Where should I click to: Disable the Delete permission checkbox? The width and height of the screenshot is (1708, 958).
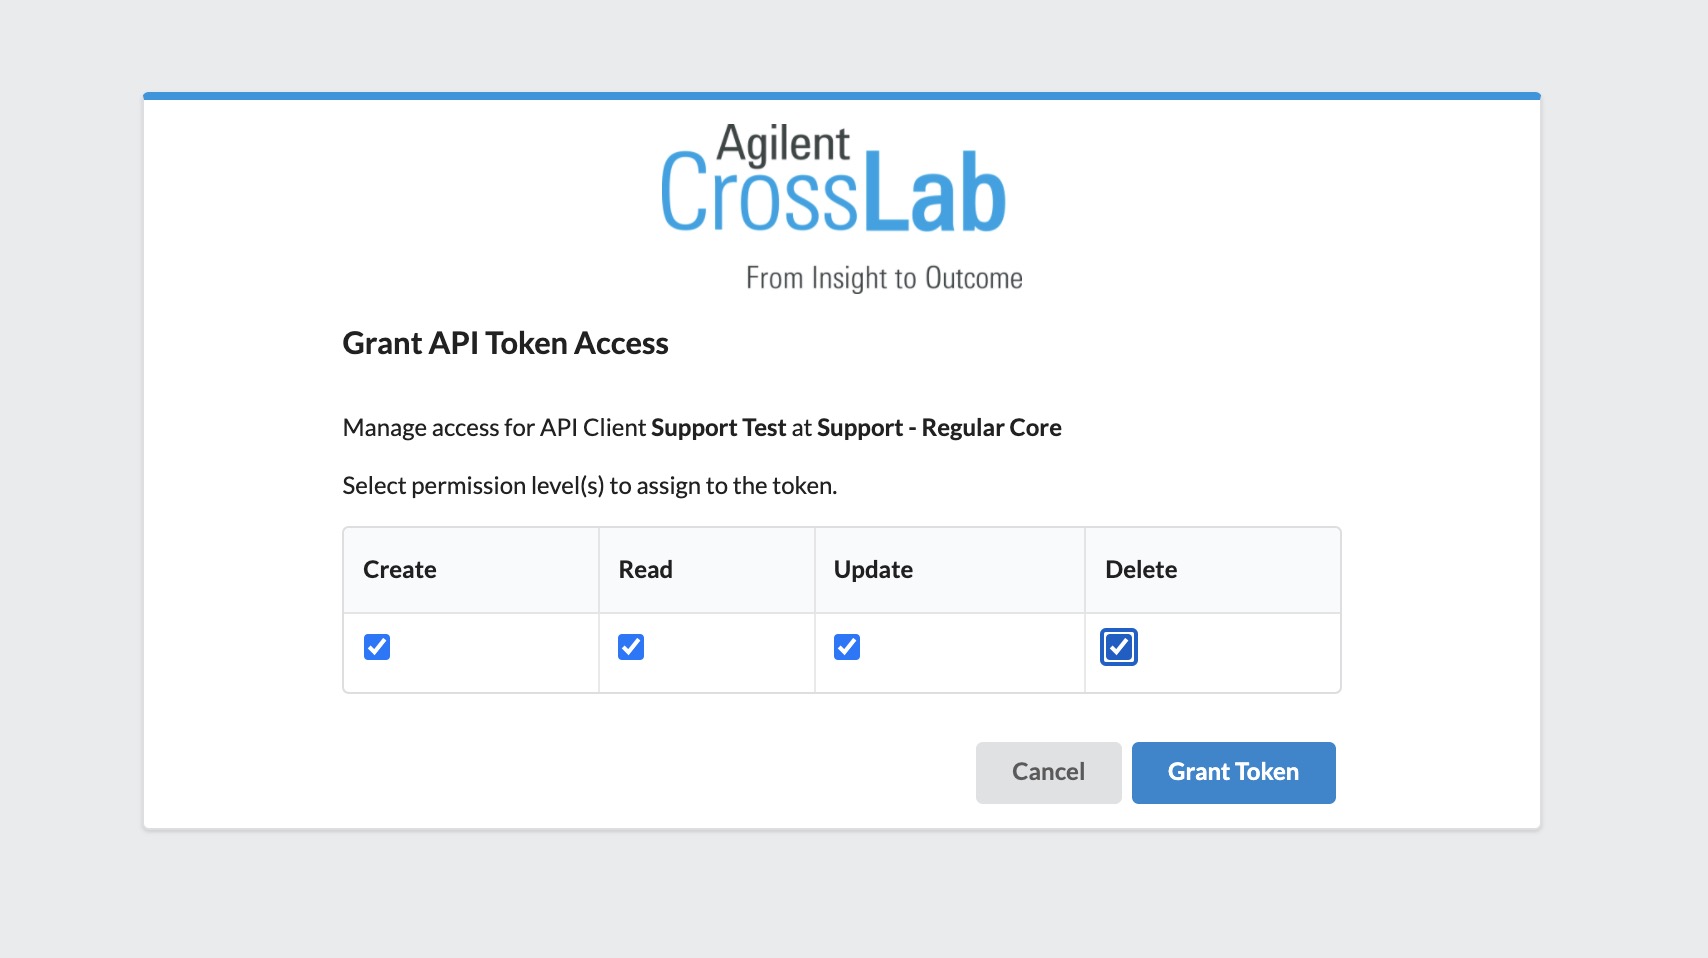point(1119,647)
